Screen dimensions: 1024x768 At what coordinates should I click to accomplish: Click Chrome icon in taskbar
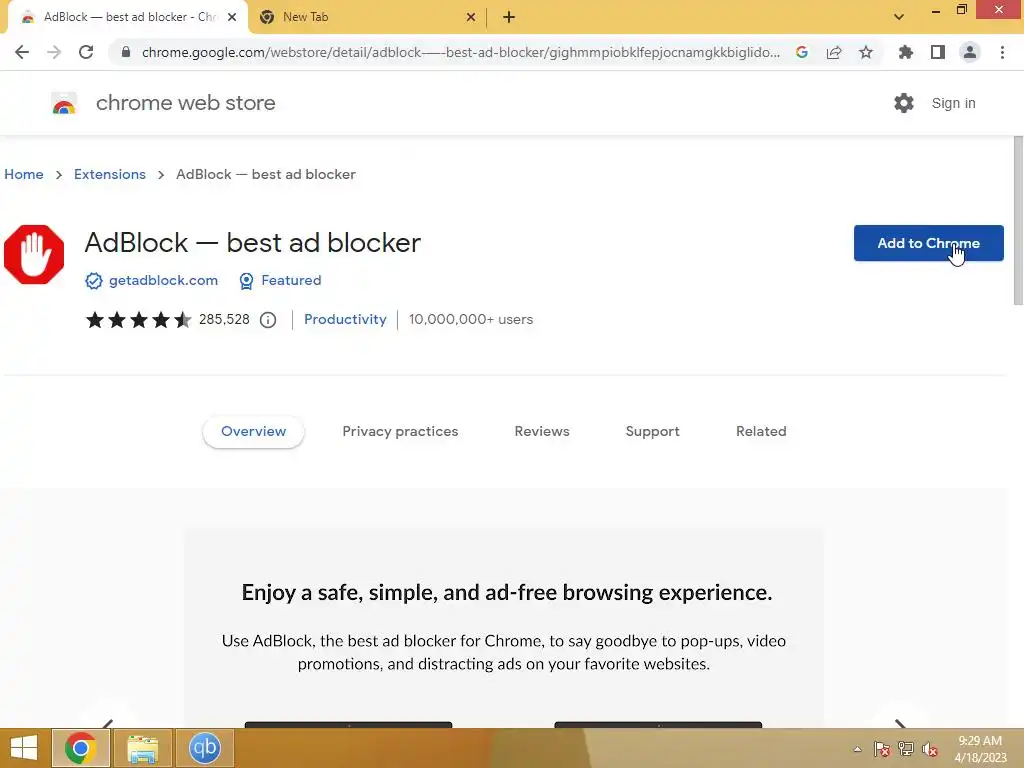coord(81,748)
